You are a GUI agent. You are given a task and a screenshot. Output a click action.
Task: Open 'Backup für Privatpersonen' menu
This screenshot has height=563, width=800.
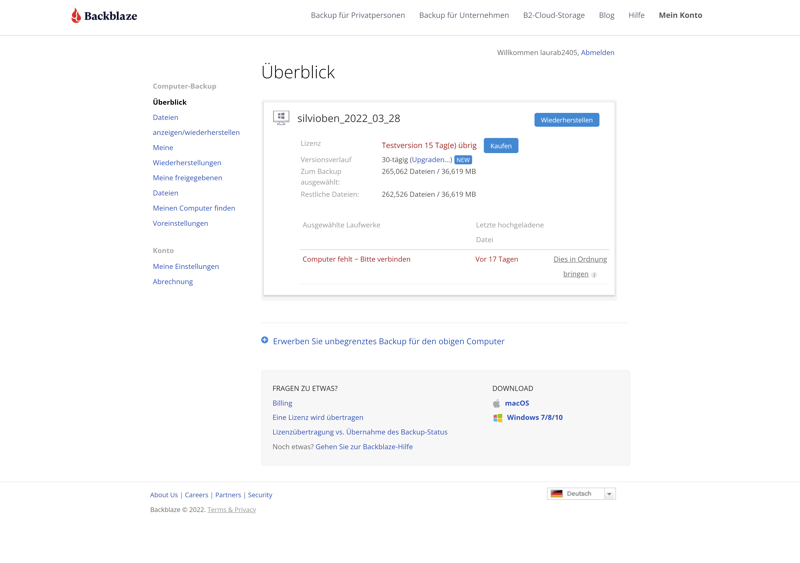[x=357, y=15]
